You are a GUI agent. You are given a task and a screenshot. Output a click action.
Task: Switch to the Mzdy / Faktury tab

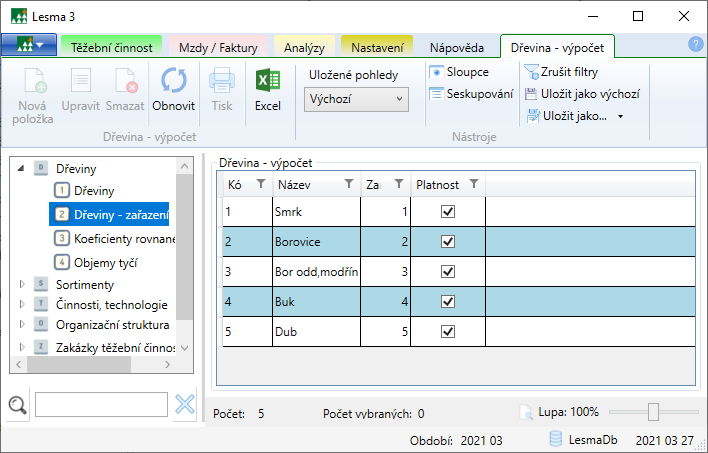click(218, 47)
